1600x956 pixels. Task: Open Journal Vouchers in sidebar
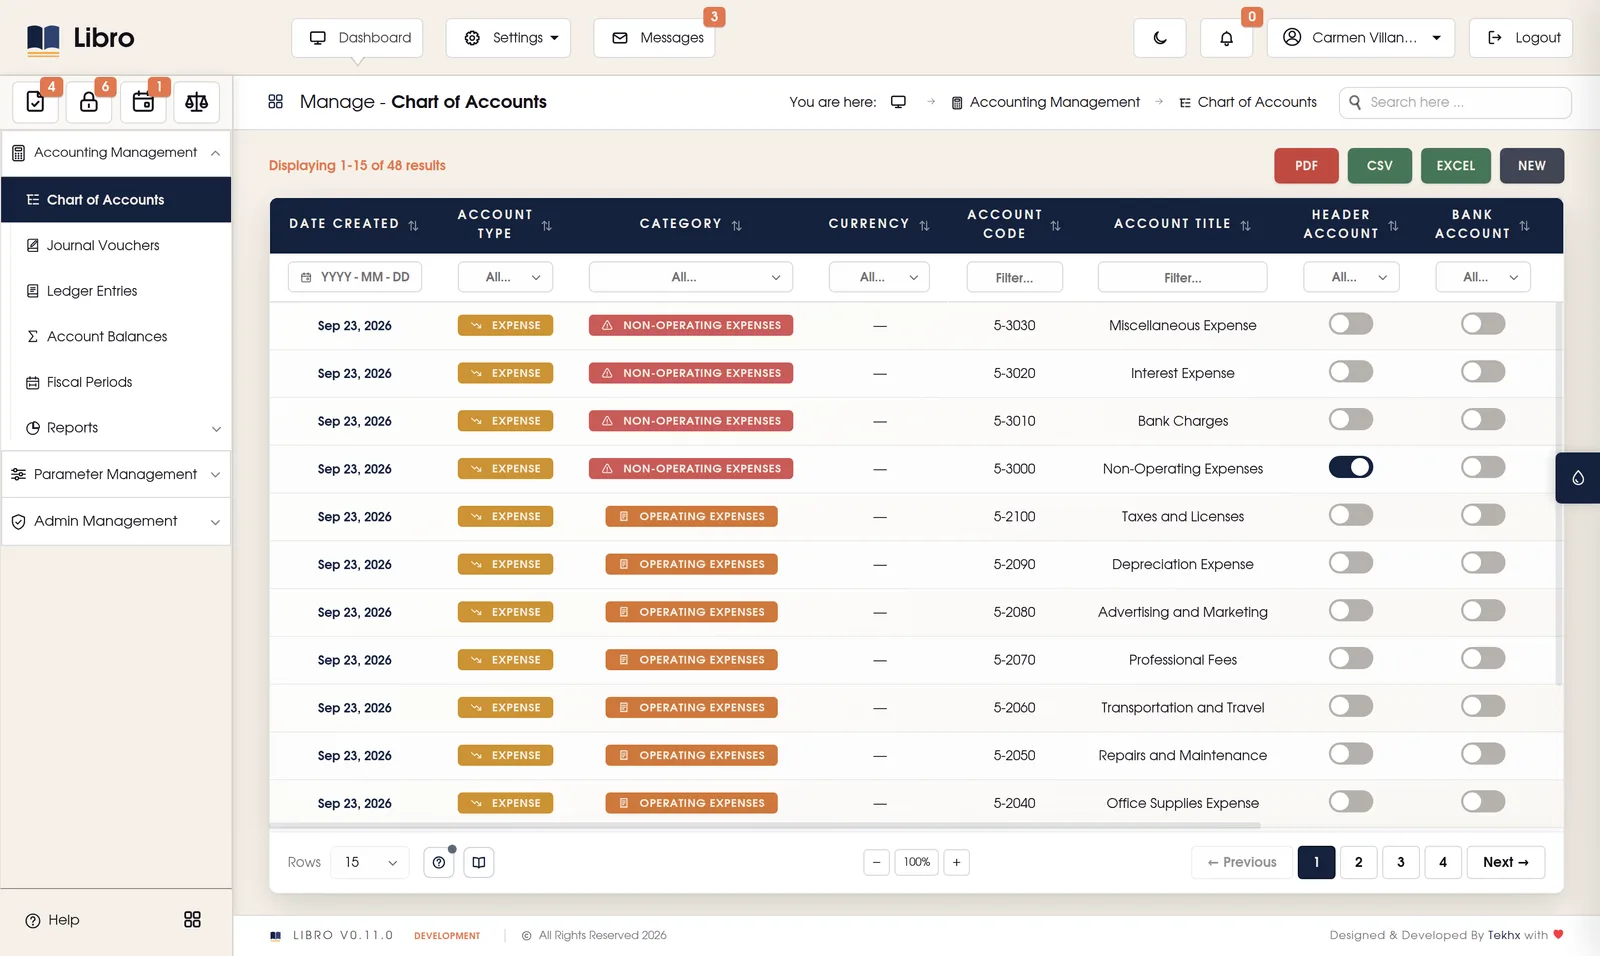click(x=103, y=245)
